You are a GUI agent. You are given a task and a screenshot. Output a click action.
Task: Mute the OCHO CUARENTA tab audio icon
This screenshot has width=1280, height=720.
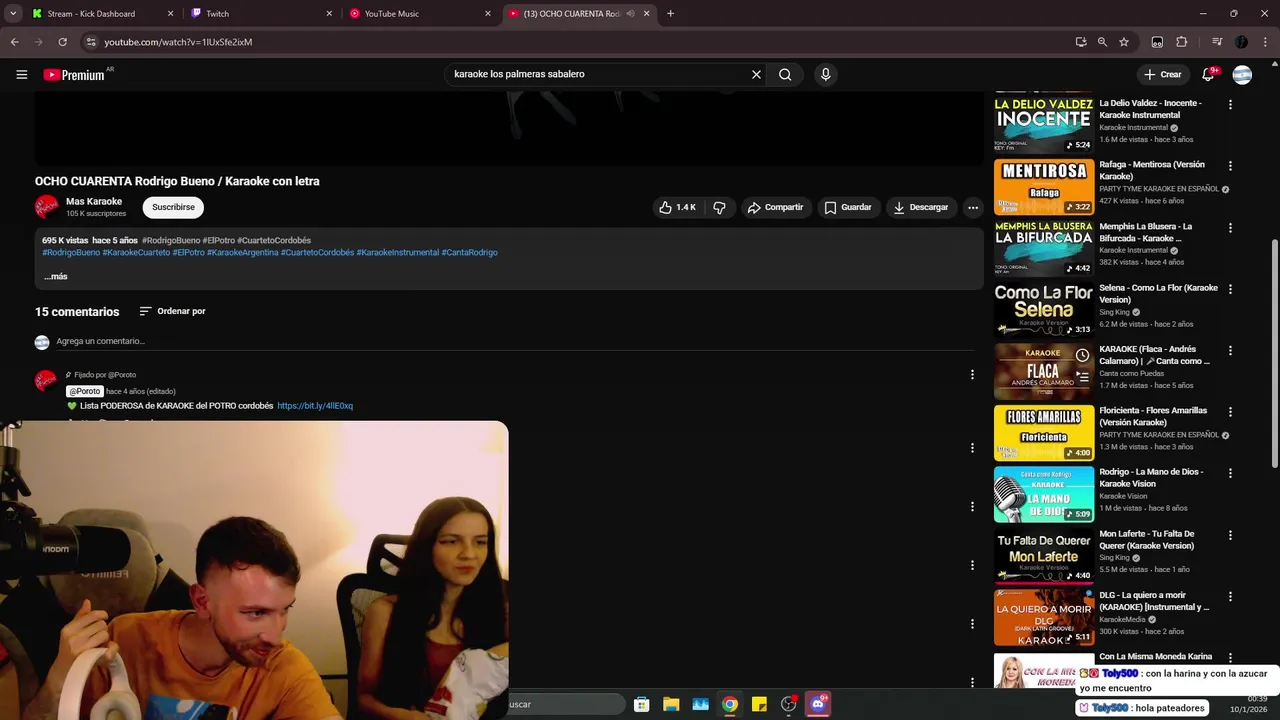tap(630, 13)
